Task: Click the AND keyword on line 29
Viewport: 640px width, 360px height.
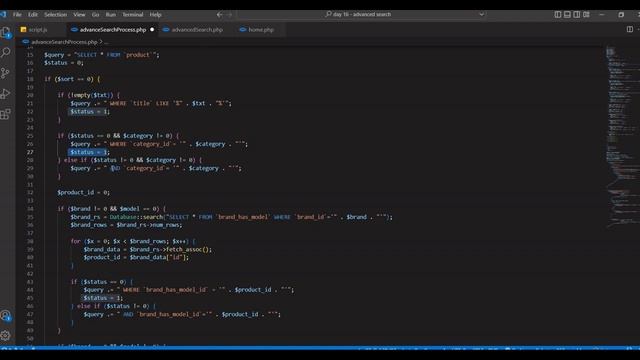Action: pos(116,168)
